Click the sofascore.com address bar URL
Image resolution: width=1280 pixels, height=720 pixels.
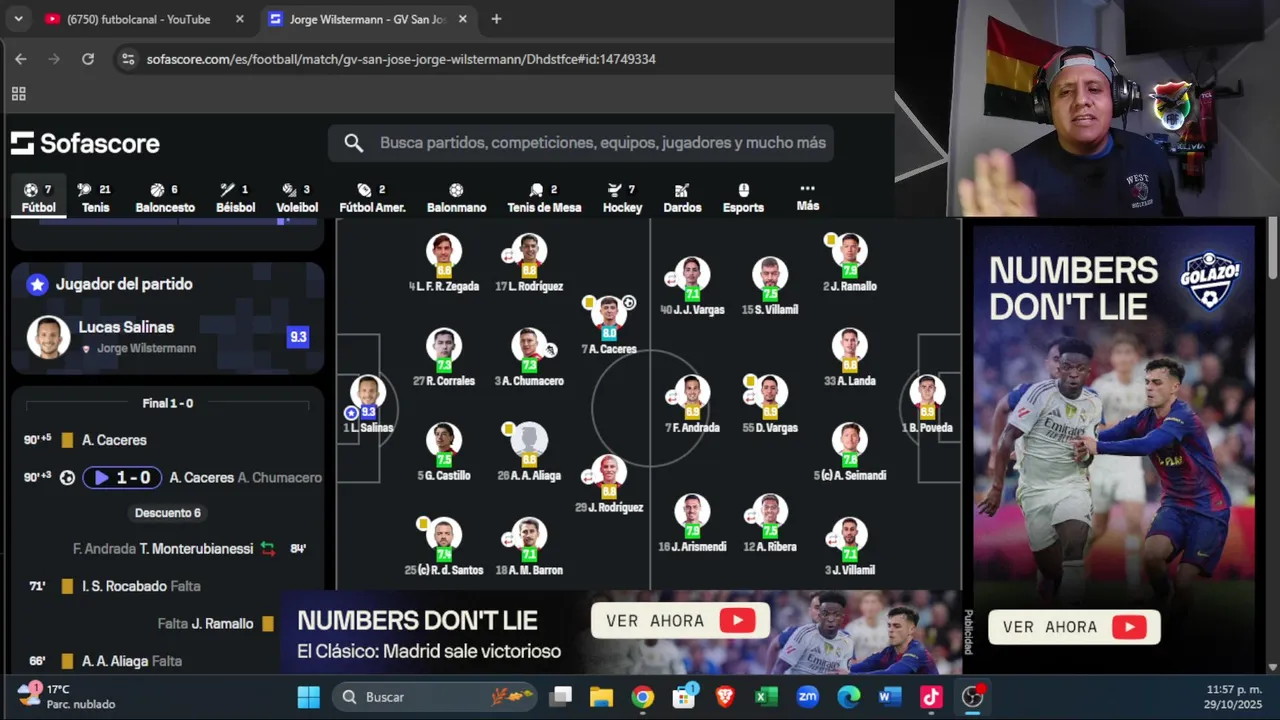pyautogui.click(x=401, y=59)
